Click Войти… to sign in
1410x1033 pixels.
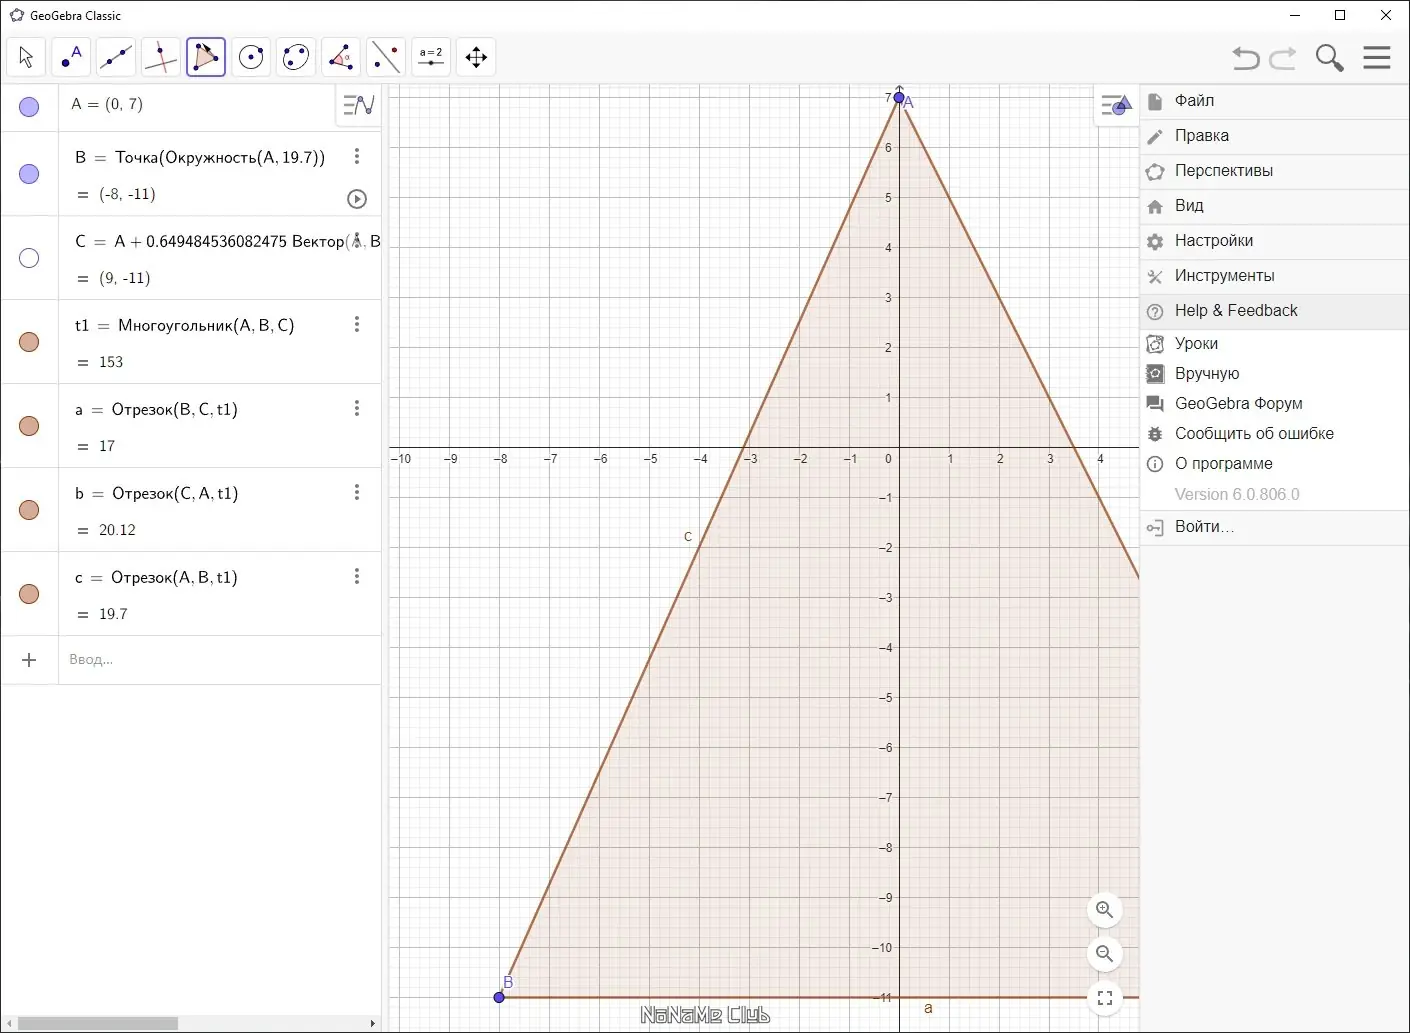pos(1274,527)
